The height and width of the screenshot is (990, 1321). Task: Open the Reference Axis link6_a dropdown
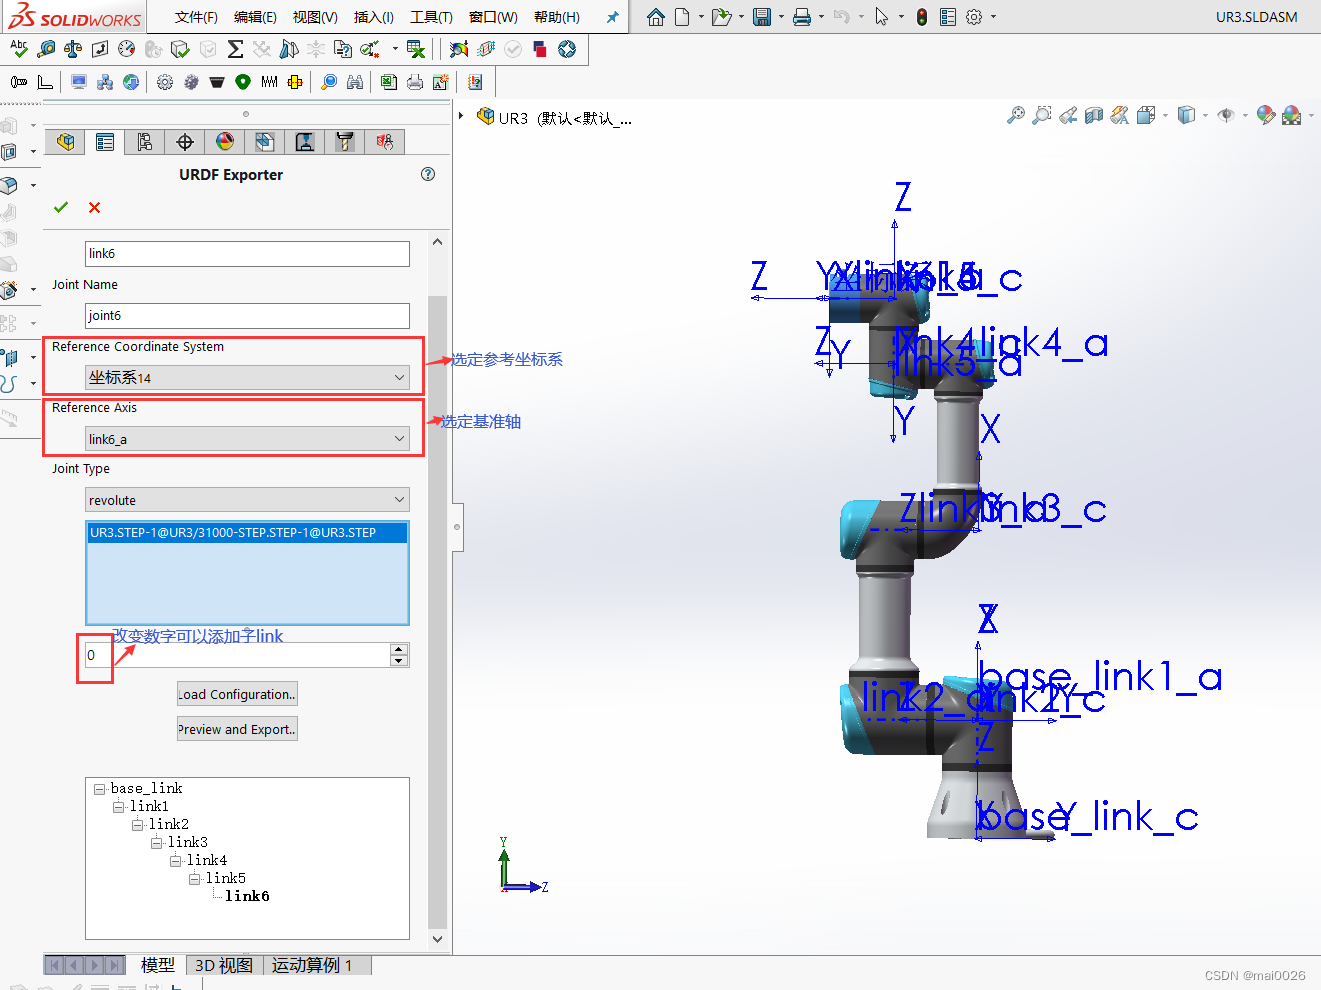[x=399, y=438]
